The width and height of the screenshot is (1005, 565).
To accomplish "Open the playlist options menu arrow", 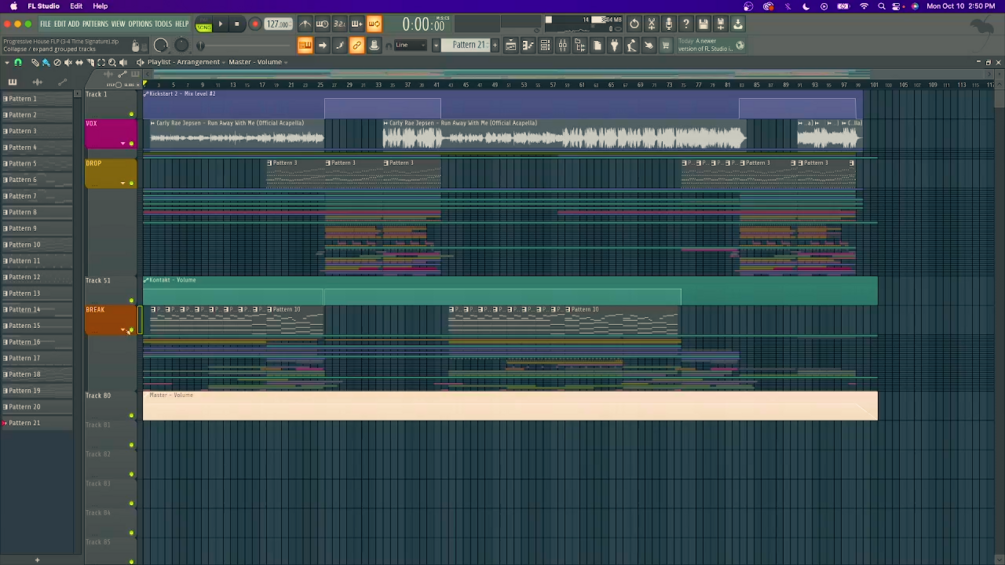I will pyautogui.click(x=6, y=62).
